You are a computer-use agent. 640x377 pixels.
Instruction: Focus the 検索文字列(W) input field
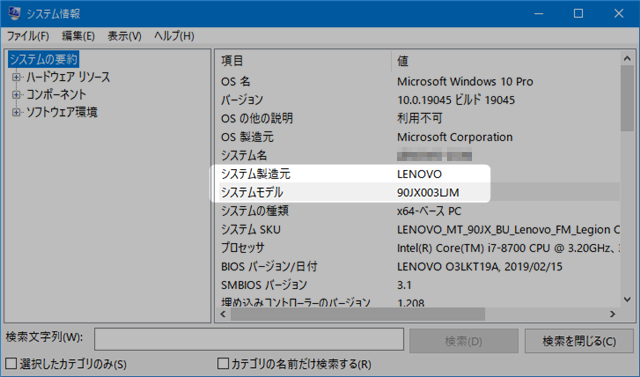(x=249, y=339)
